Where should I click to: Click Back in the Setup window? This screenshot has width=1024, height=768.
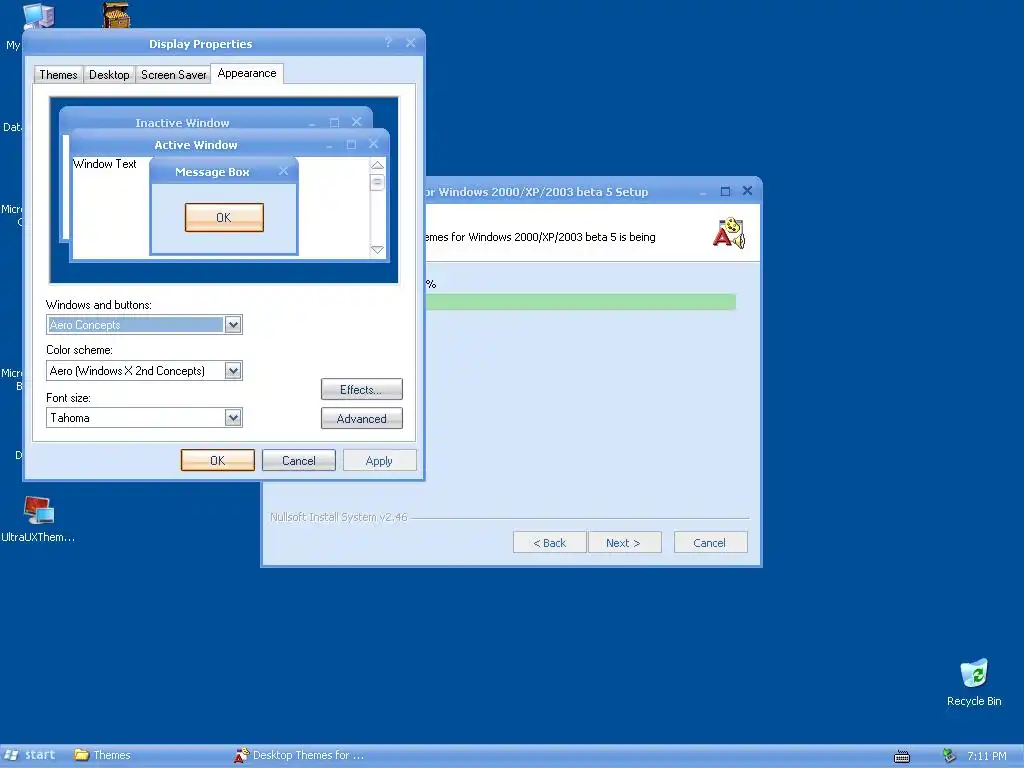[x=549, y=543]
